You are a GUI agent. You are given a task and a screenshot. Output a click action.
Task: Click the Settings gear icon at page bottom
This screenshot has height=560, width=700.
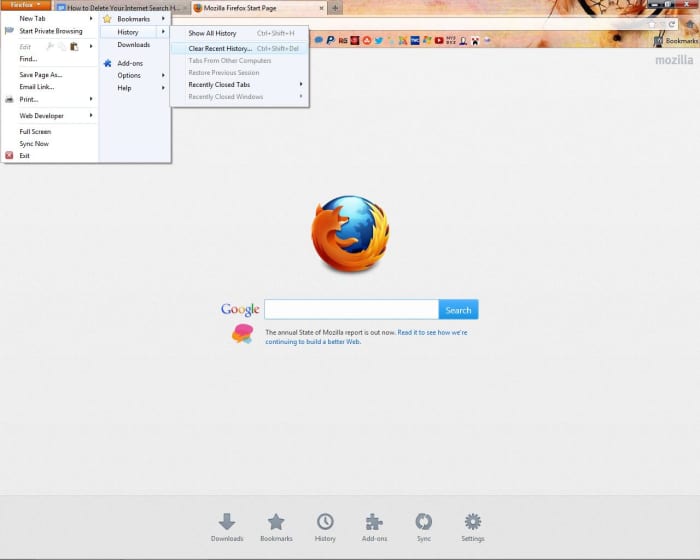click(473, 522)
